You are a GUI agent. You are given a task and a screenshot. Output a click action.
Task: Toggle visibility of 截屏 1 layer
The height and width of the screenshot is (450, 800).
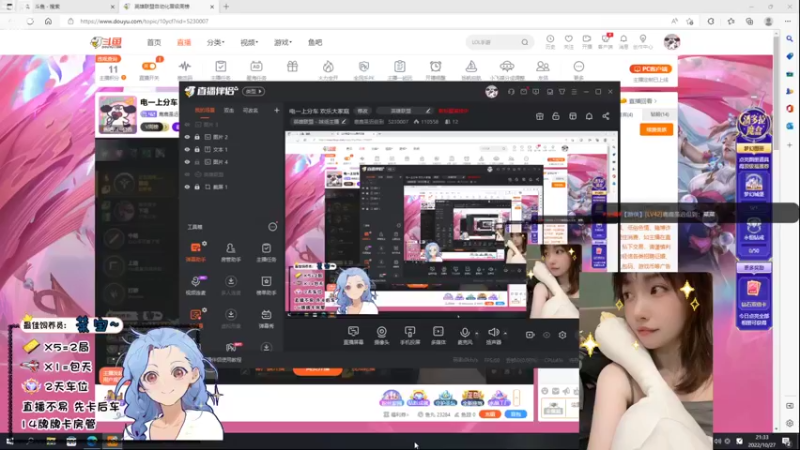coord(187,187)
